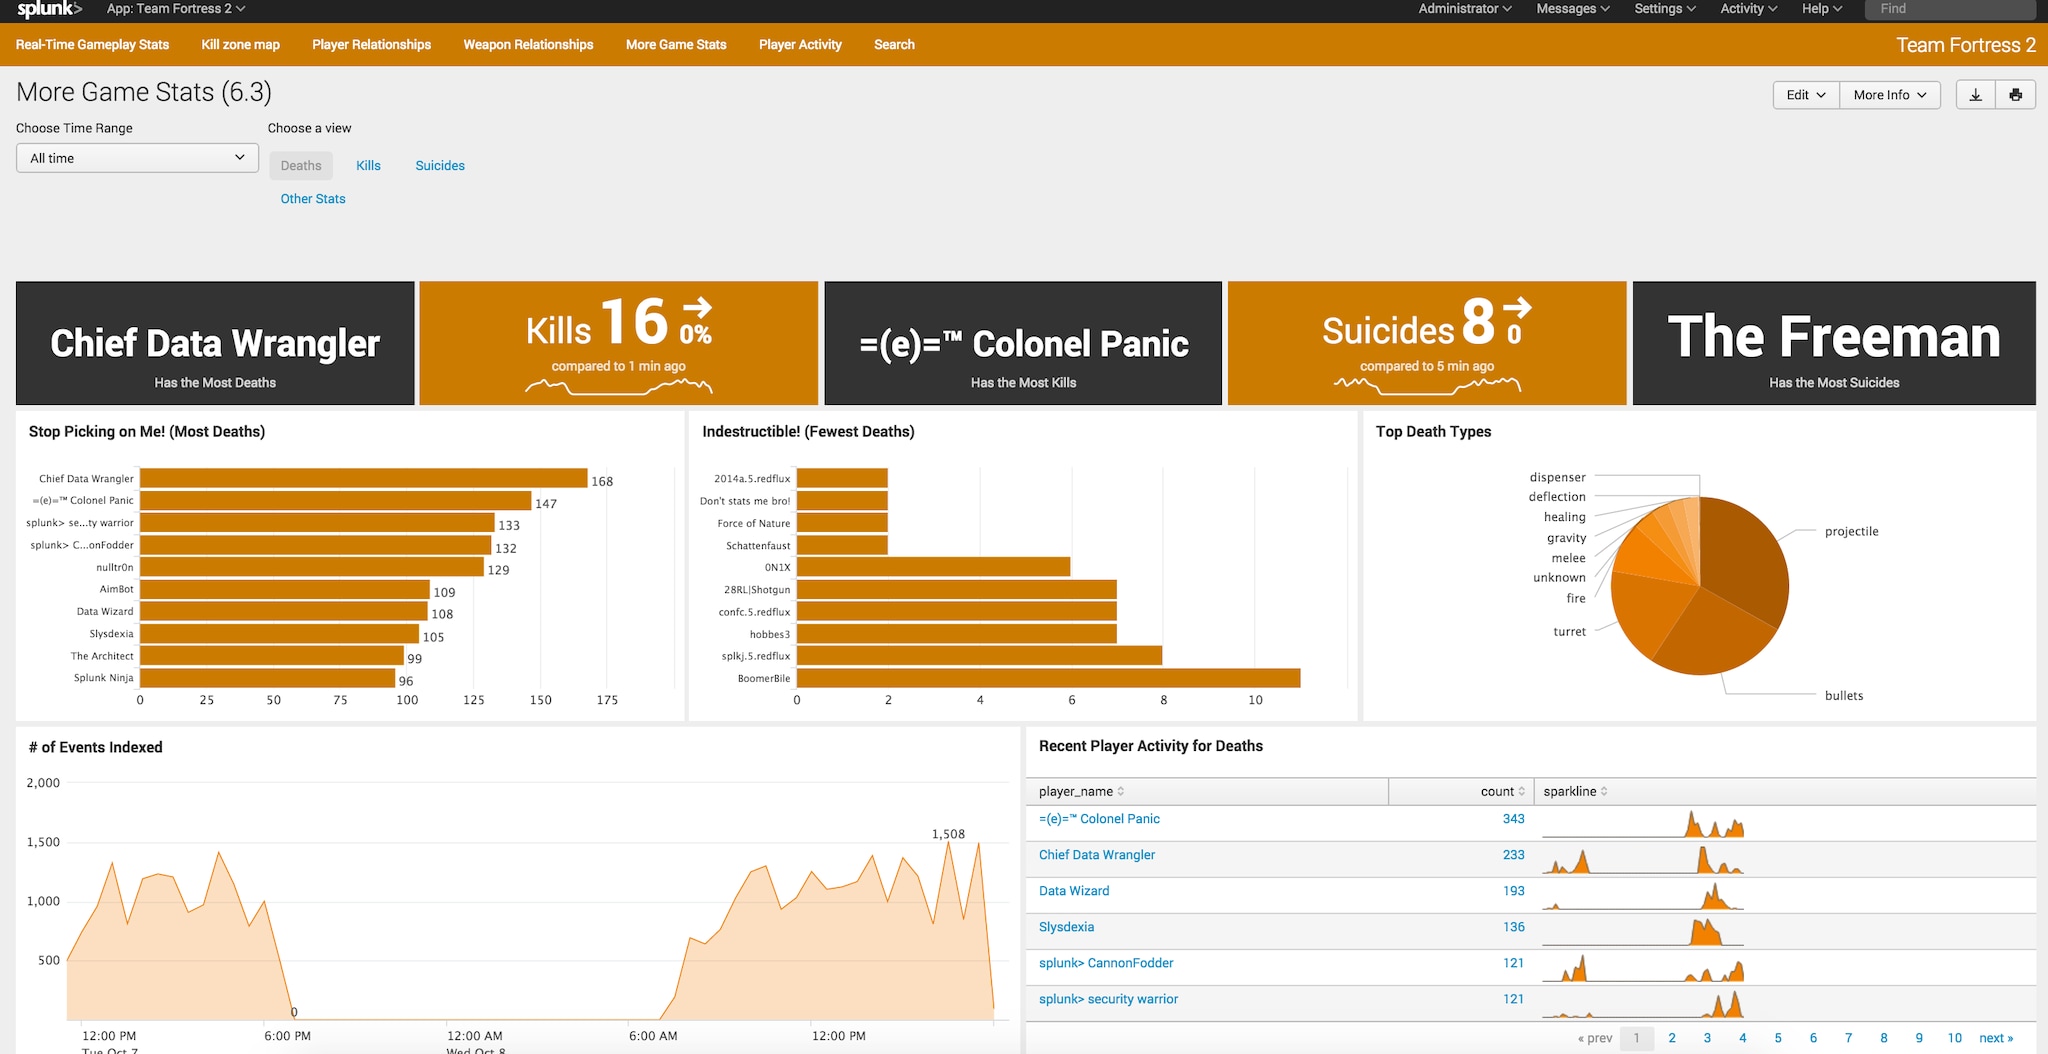This screenshot has width=2048, height=1054.
Task: Sort by player_name column sort icon
Action: [x=1121, y=791]
